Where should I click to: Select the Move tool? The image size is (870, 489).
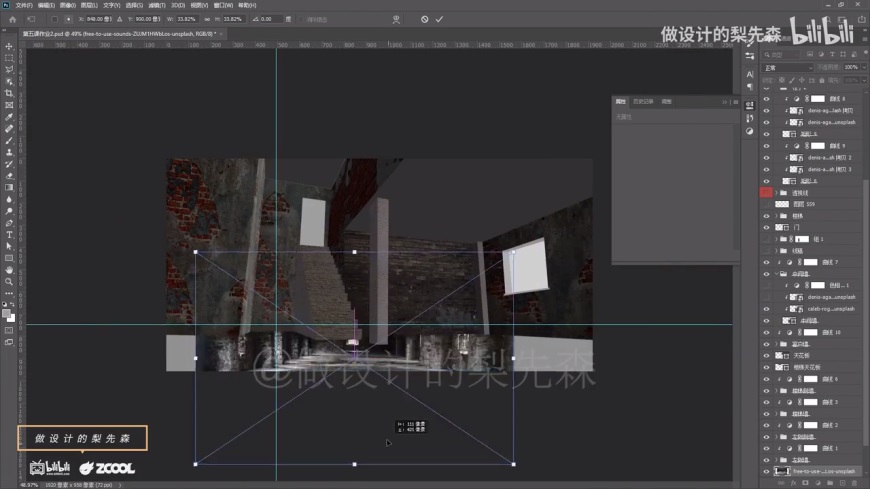9,46
